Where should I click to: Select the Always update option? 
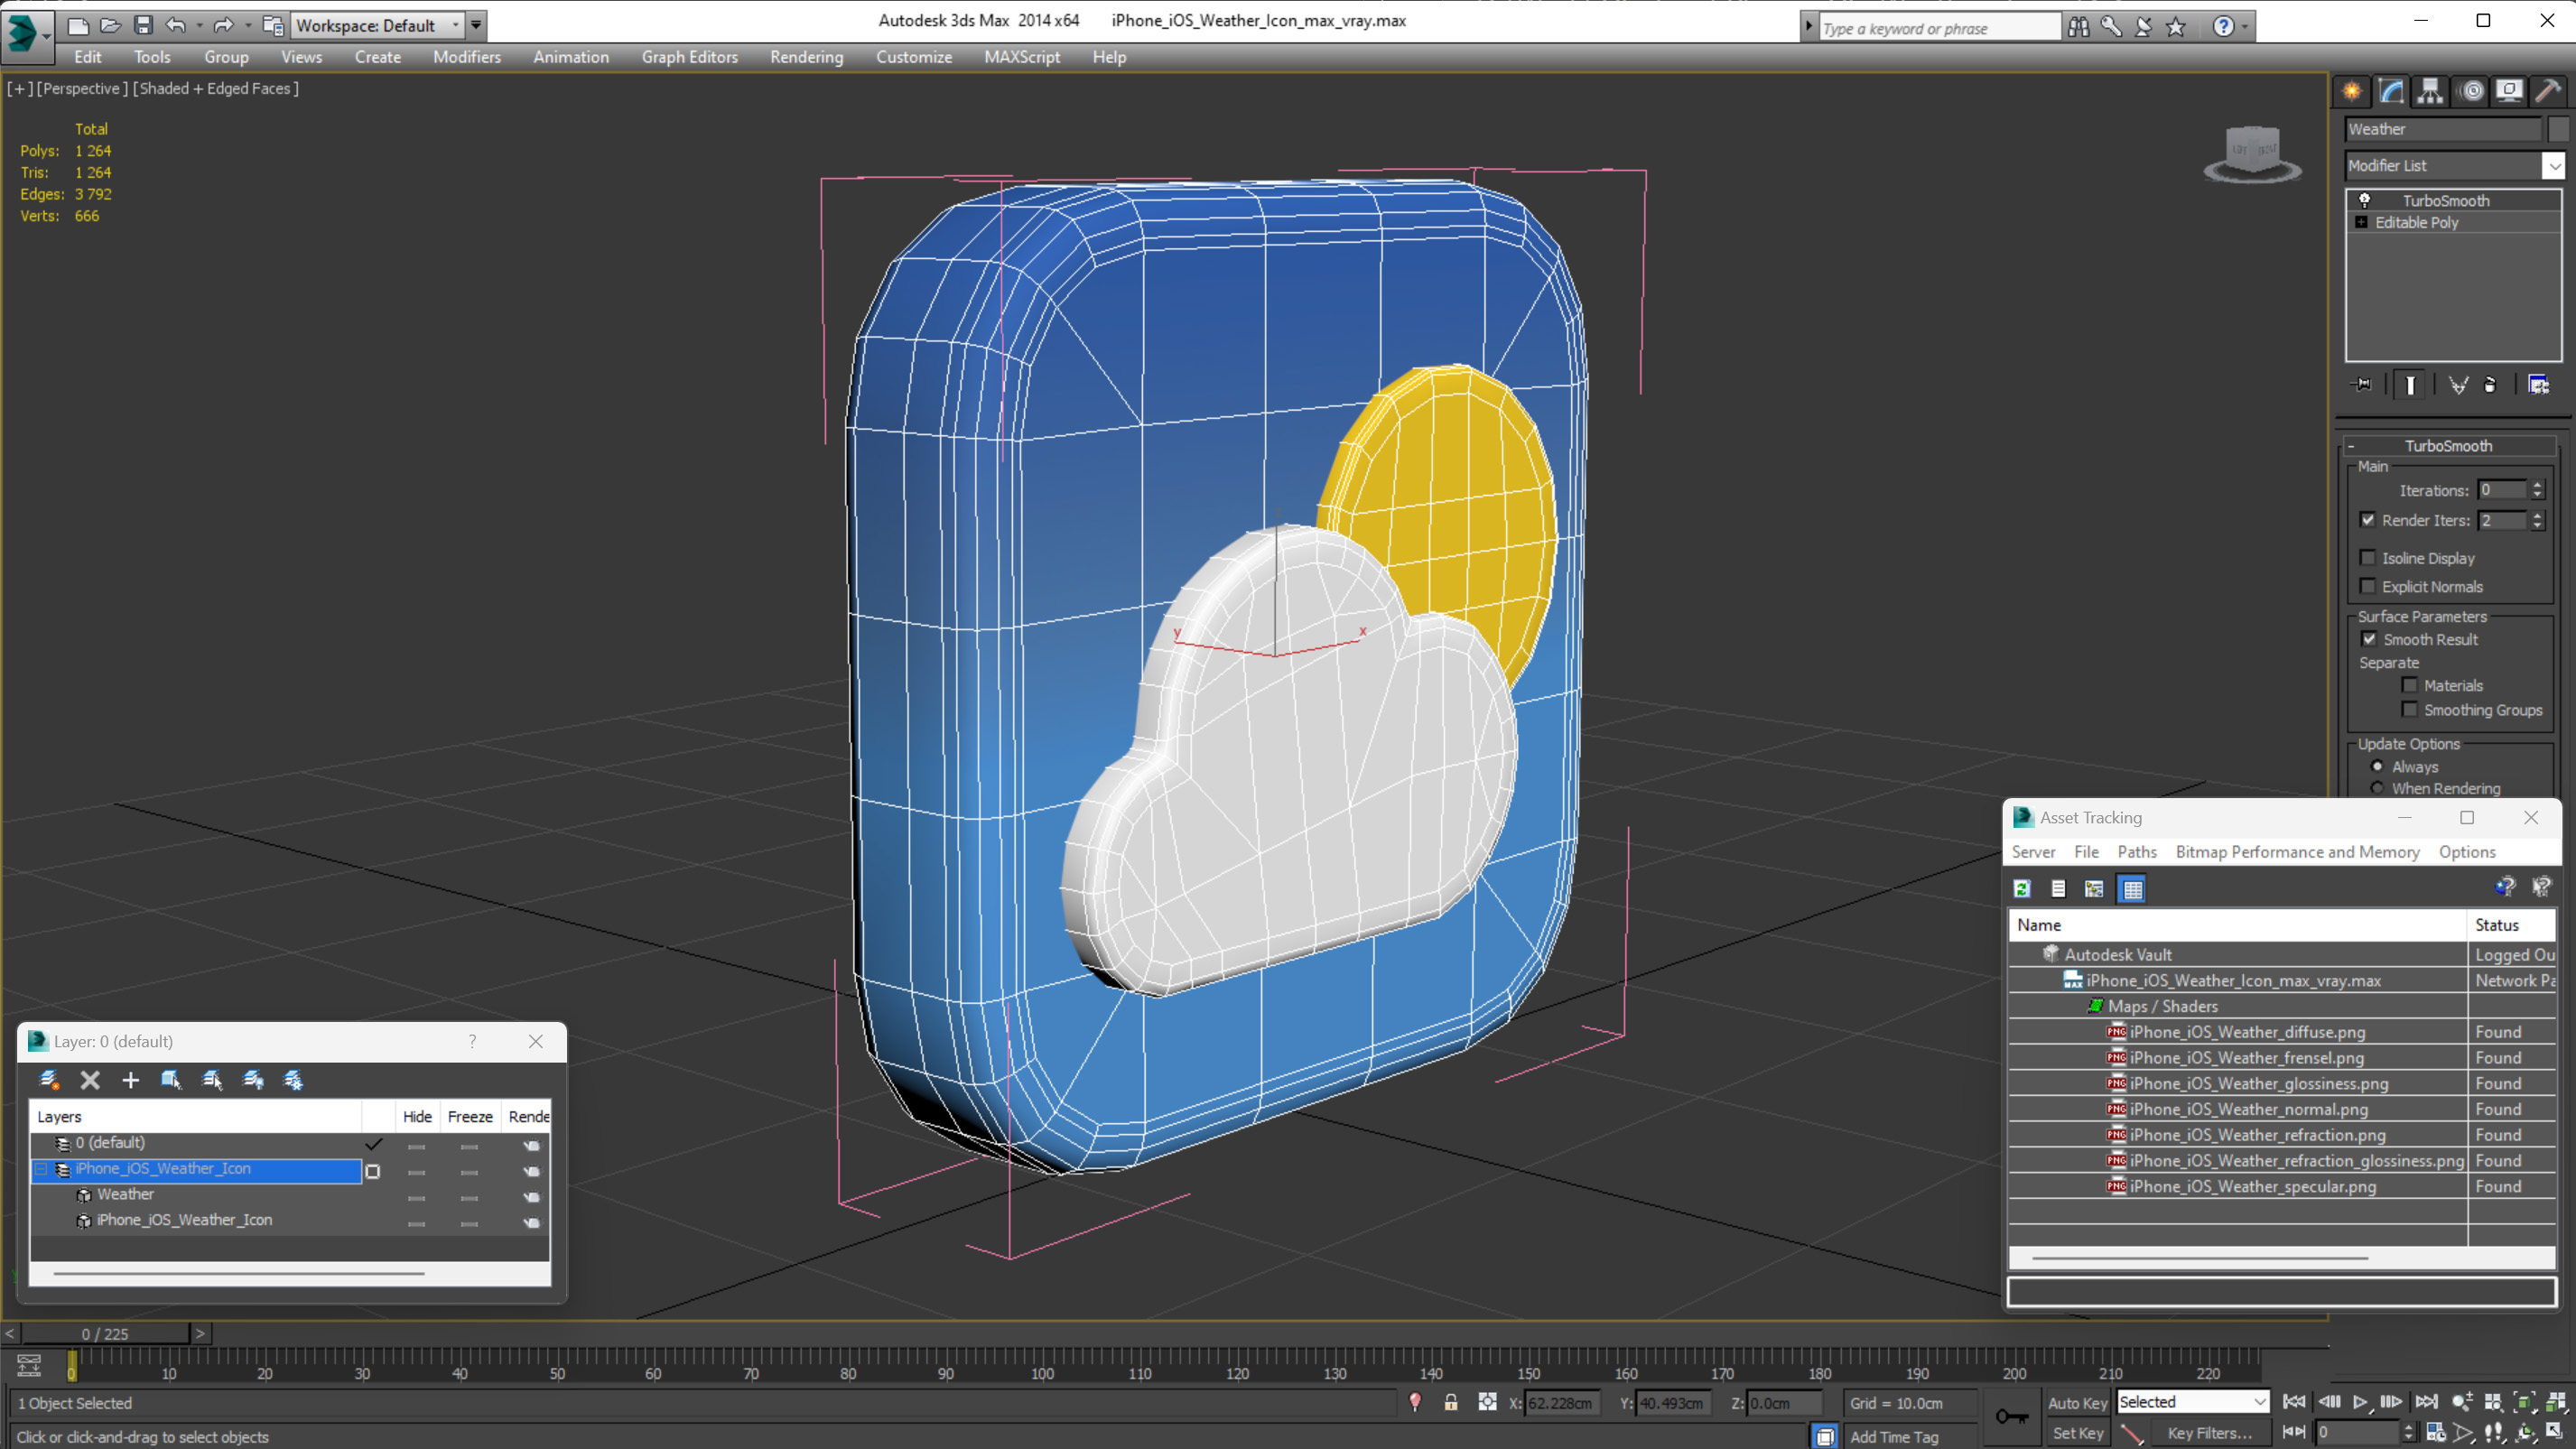2378,766
